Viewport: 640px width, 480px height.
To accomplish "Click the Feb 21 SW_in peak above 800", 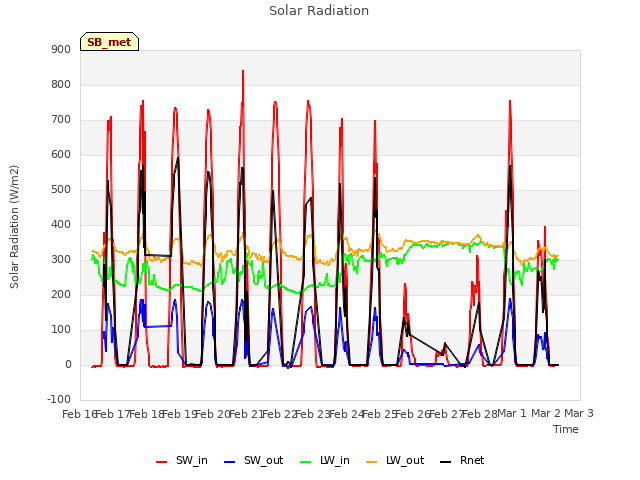I will pyautogui.click(x=243, y=71).
